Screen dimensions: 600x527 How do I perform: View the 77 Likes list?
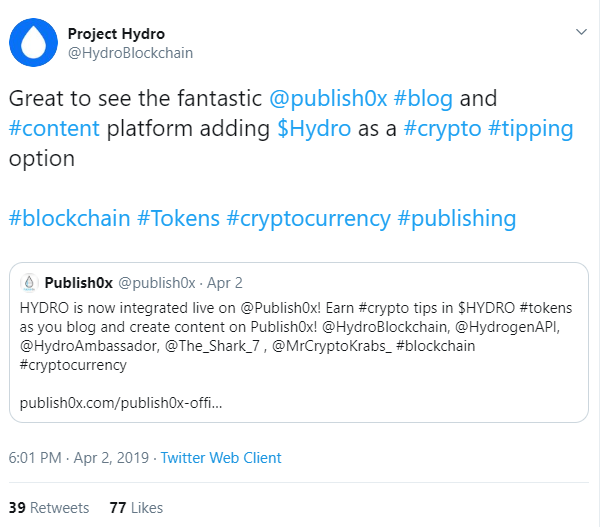pos(136,508)
